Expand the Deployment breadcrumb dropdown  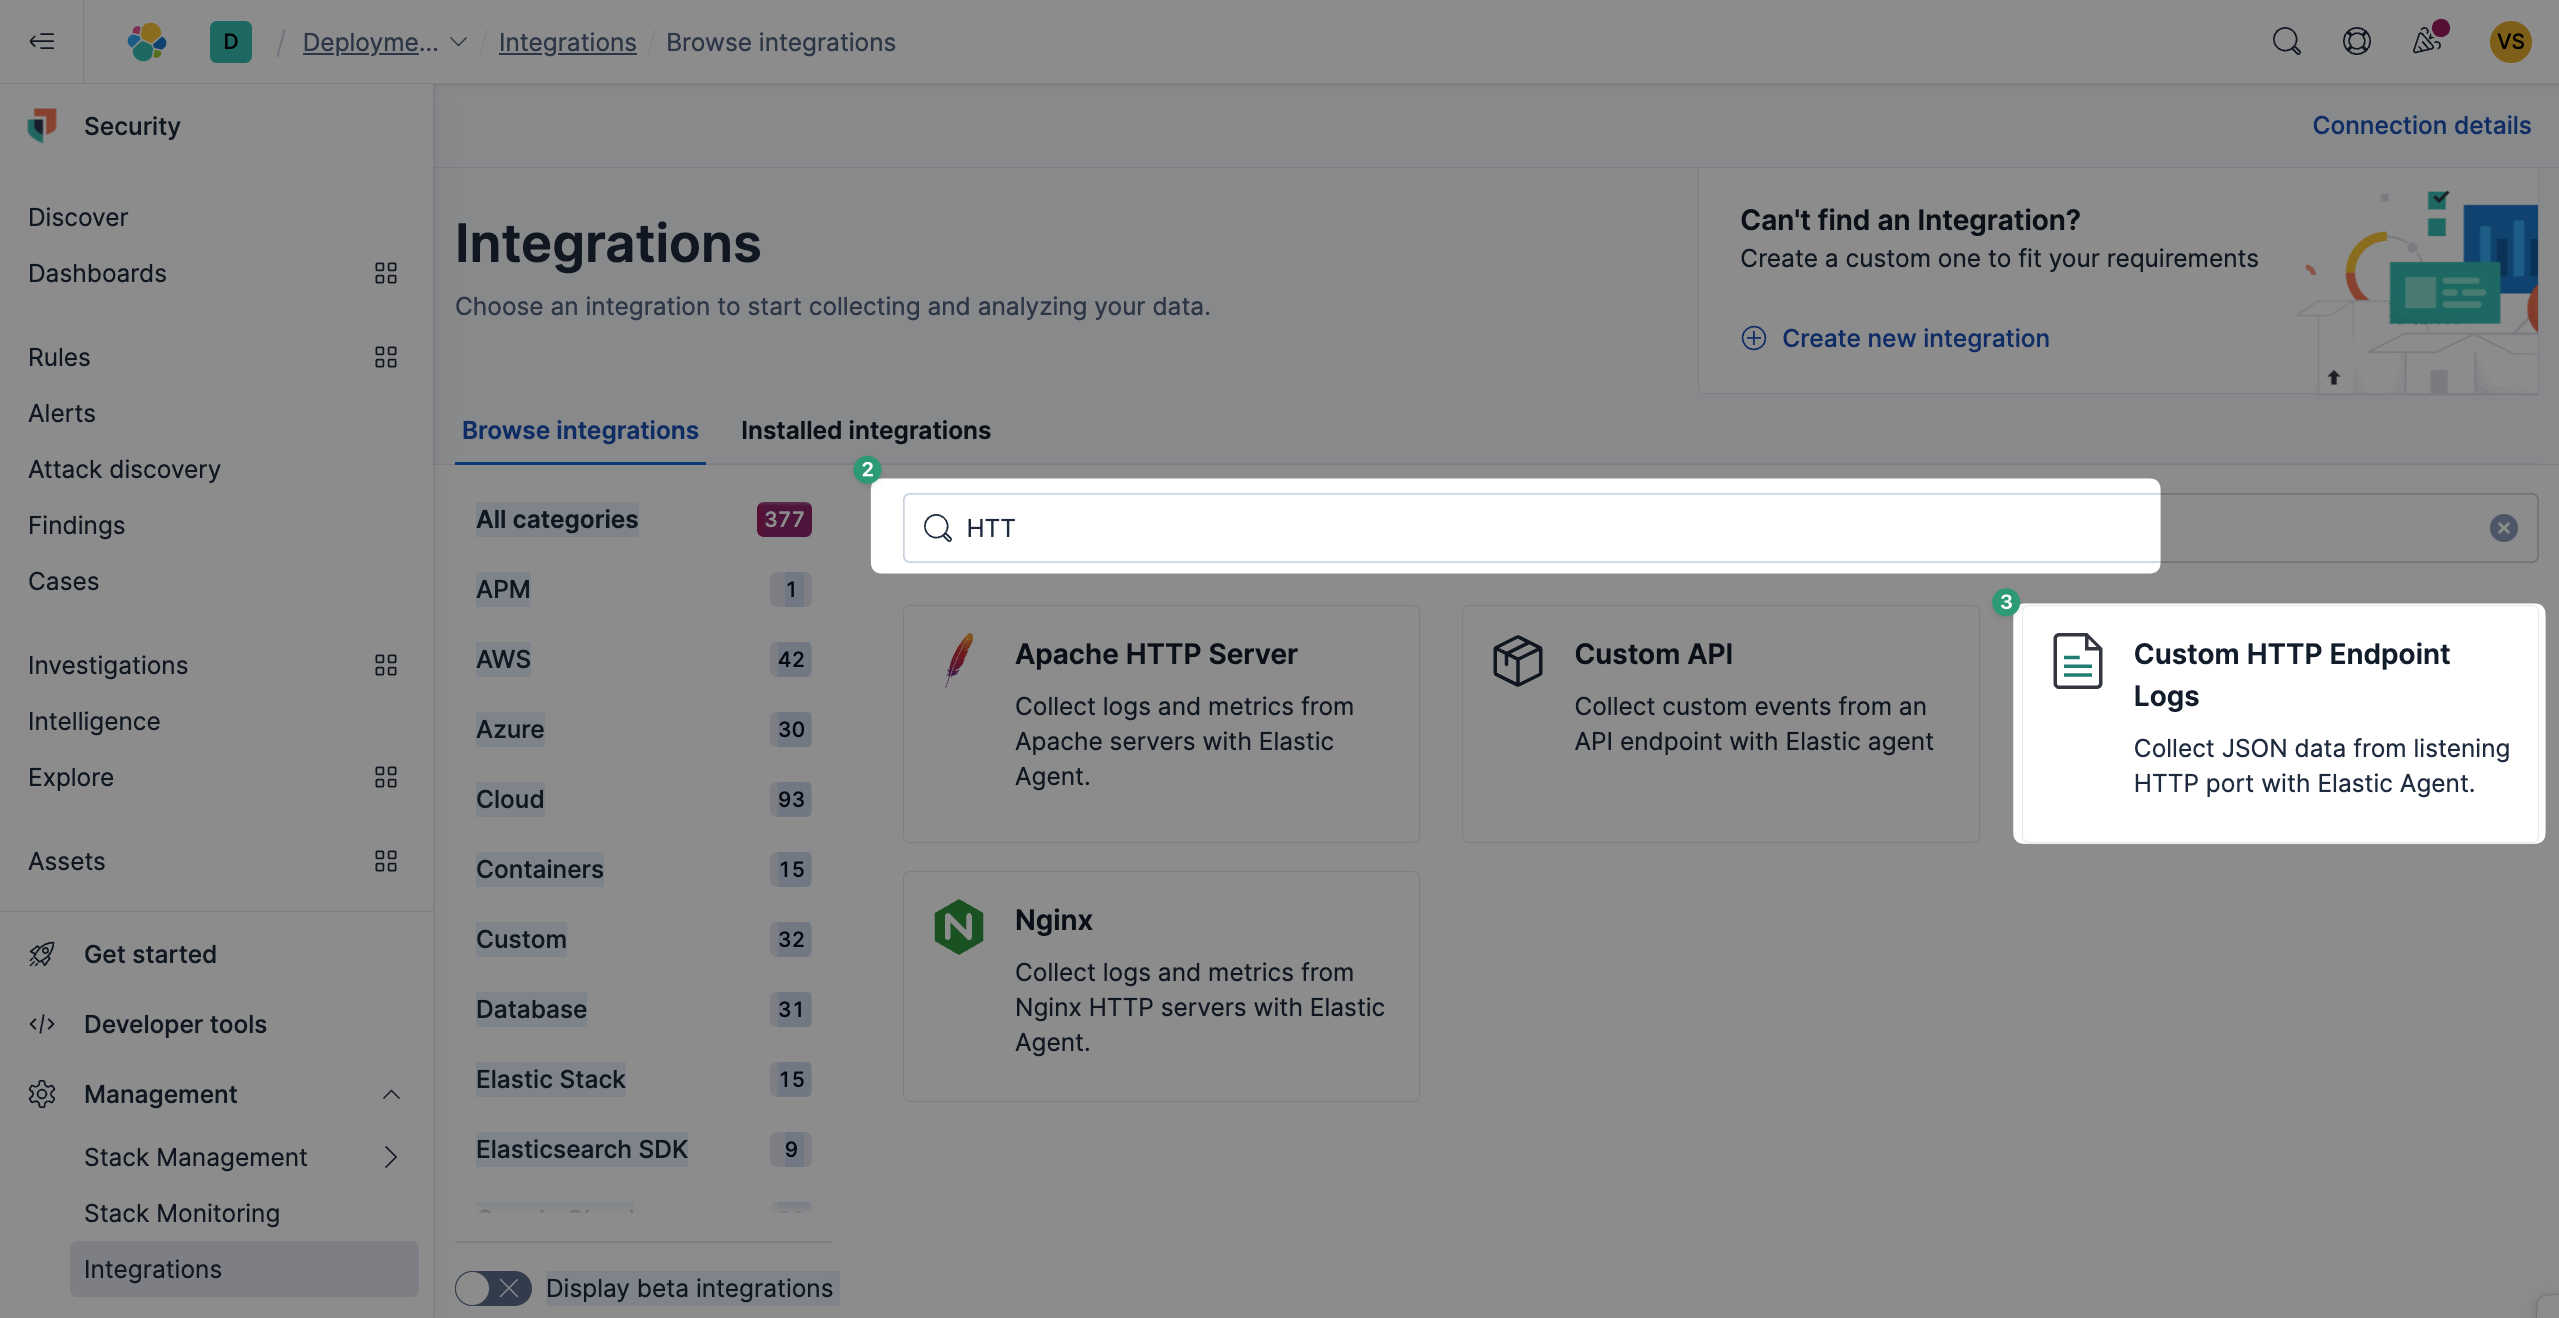point(458,42)
